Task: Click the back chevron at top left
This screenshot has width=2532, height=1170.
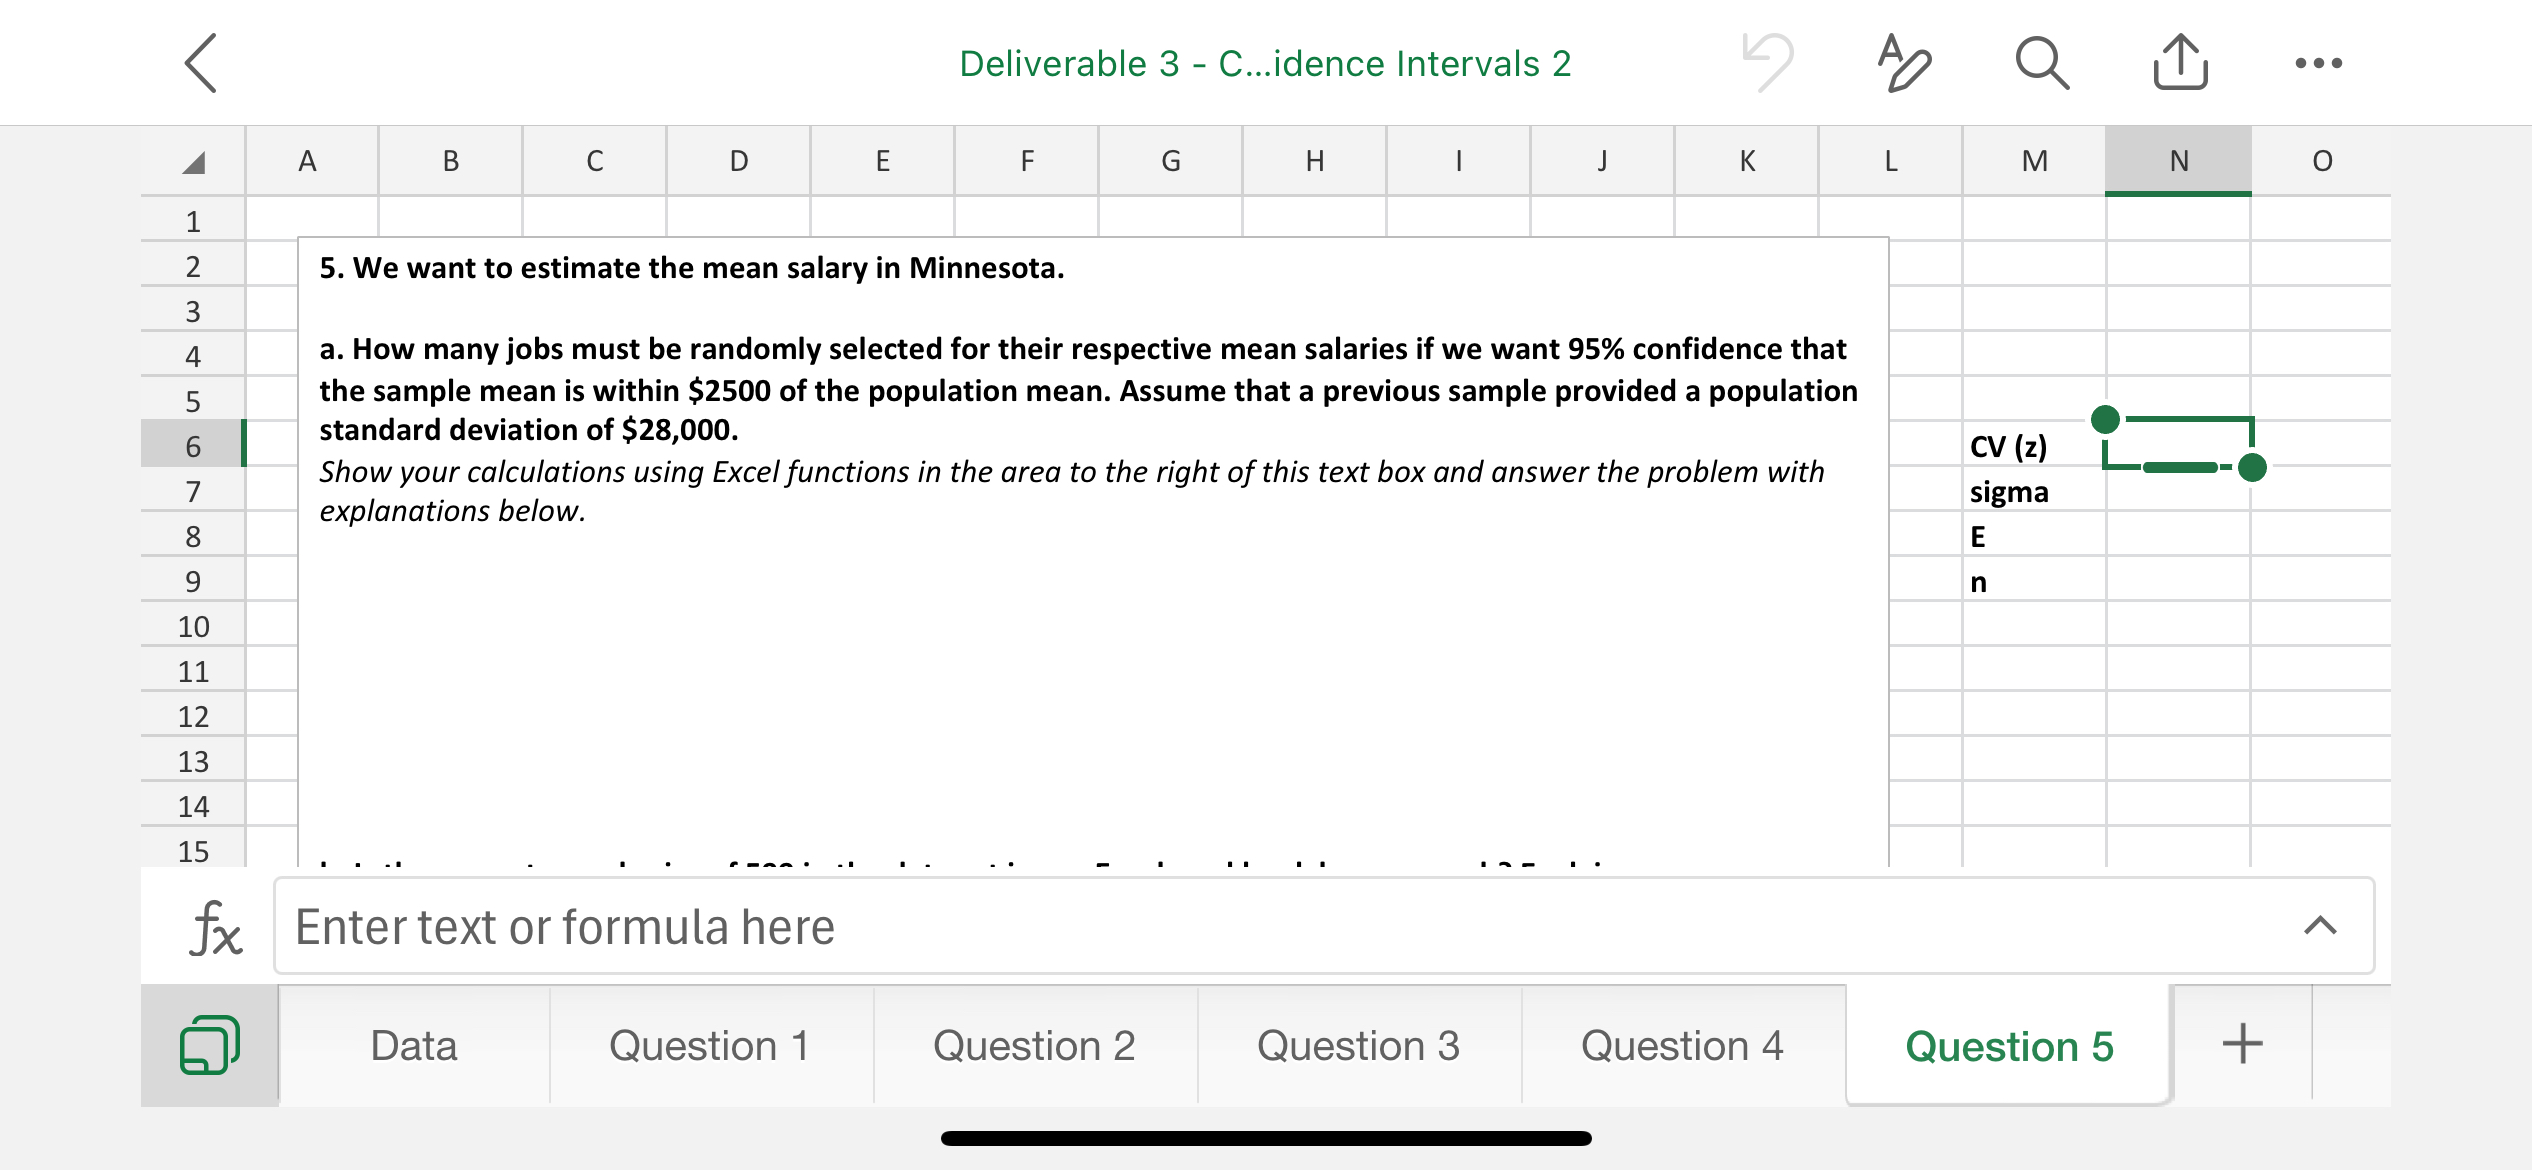Action: (200, 62)
